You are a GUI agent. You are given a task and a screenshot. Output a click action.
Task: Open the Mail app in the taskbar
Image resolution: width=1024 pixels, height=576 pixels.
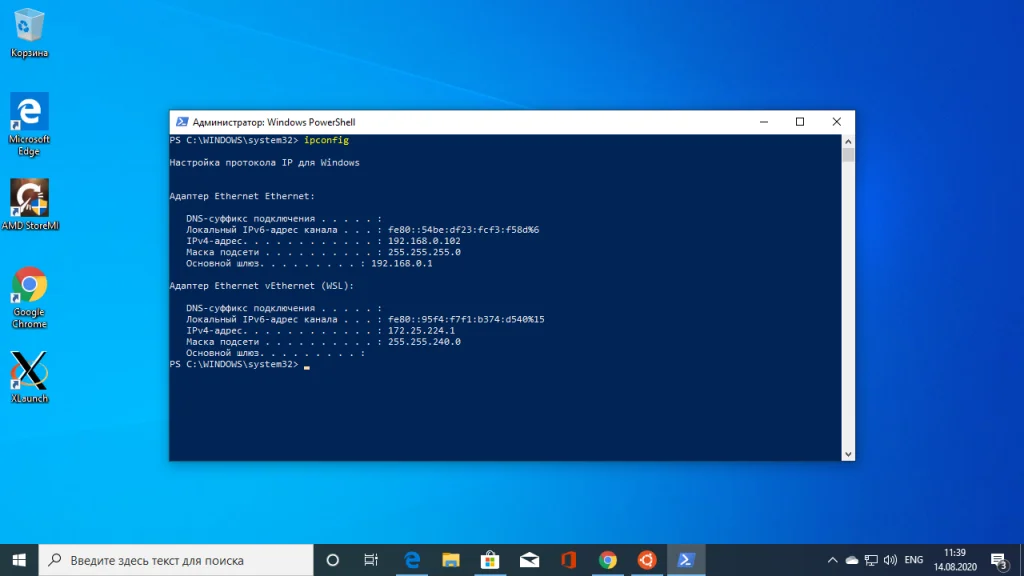[x=529, y=560]
